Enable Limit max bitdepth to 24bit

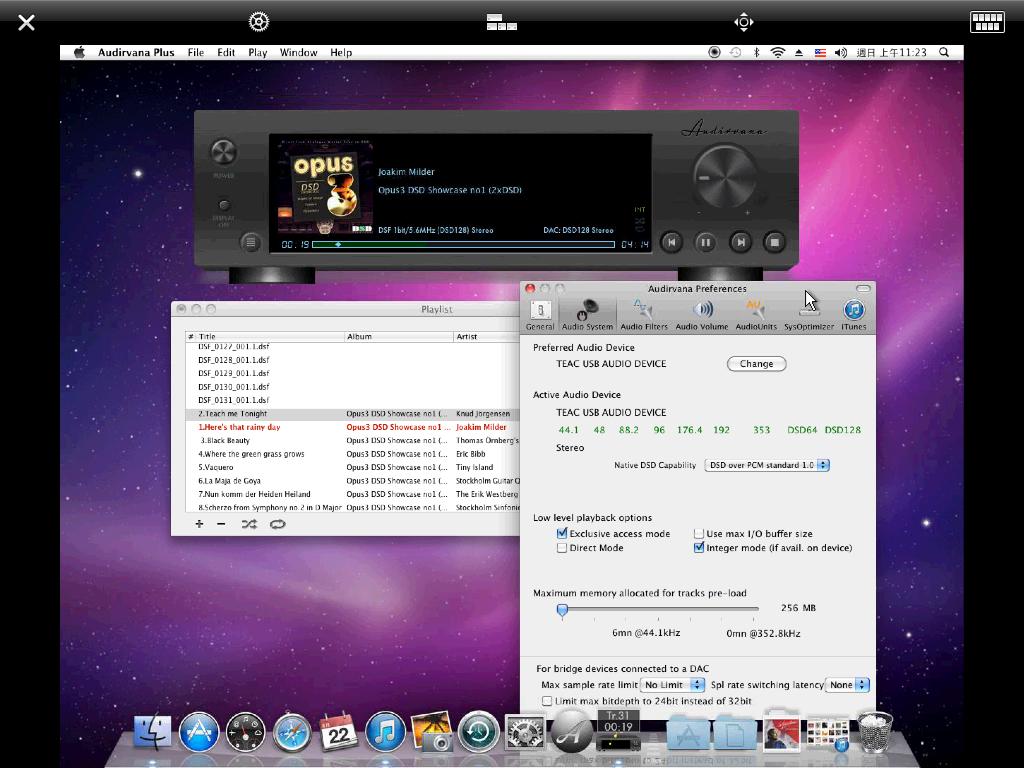(x=547, y=701)
